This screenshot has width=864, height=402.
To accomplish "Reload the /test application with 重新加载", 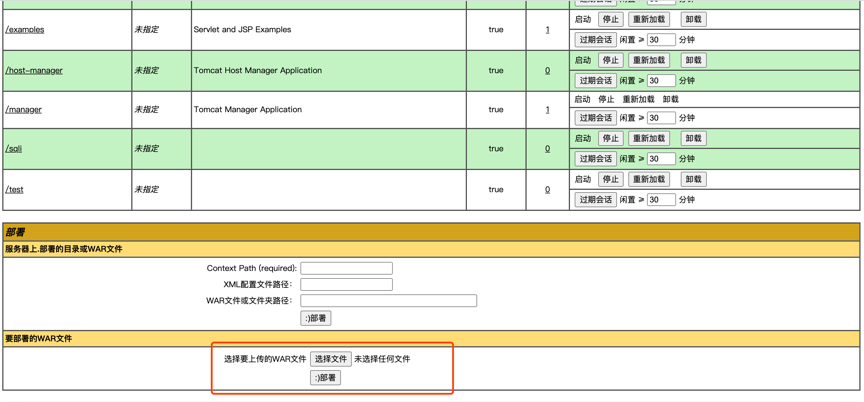I will click(649, 180).
